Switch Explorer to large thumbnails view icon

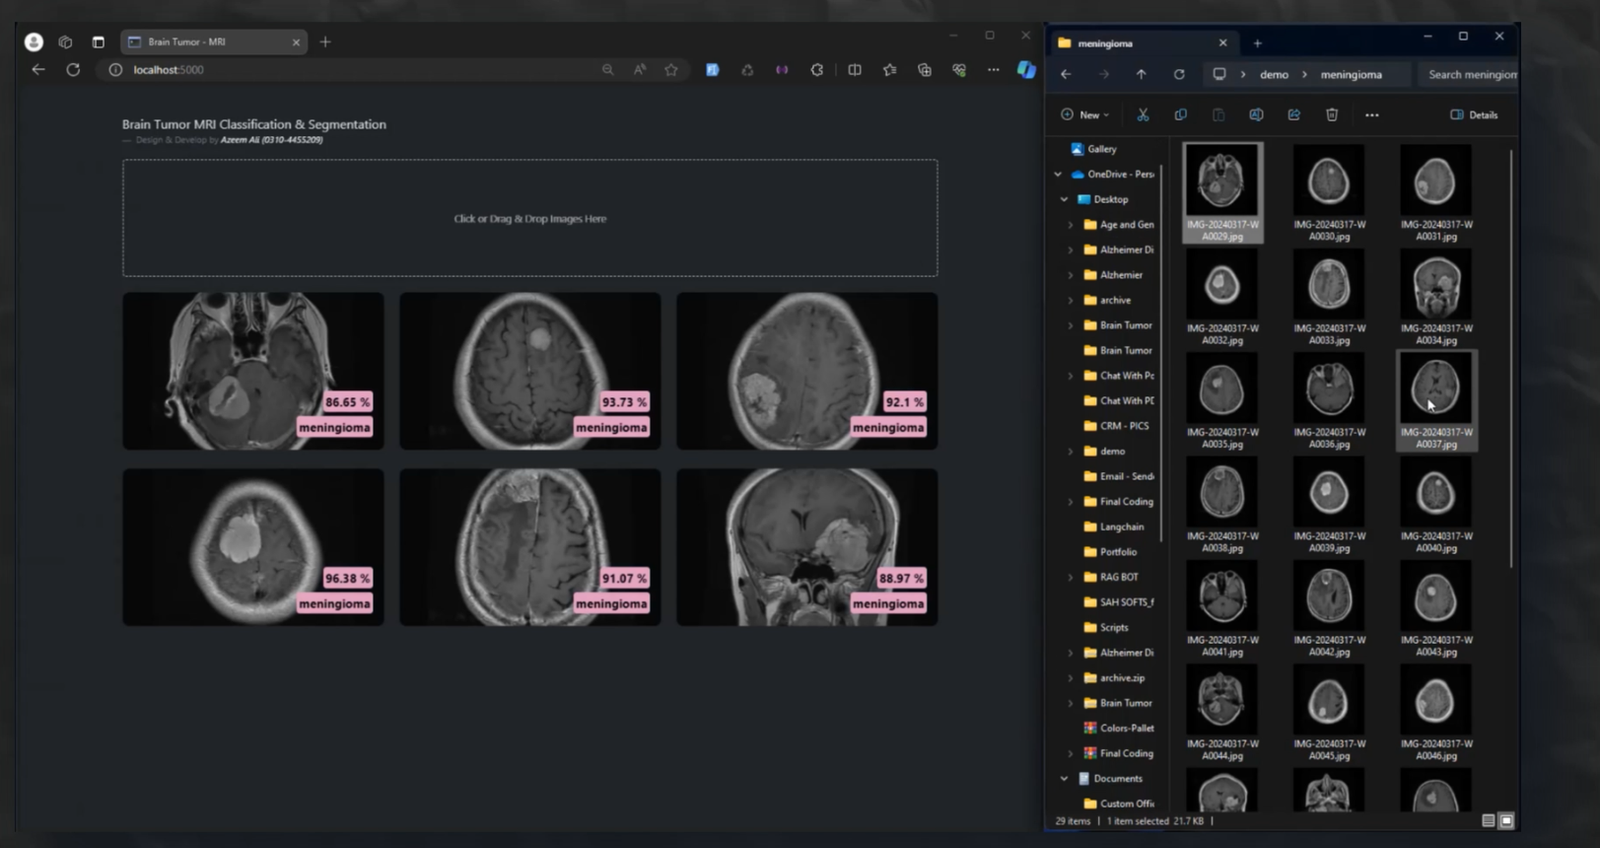click(1506, 820)
